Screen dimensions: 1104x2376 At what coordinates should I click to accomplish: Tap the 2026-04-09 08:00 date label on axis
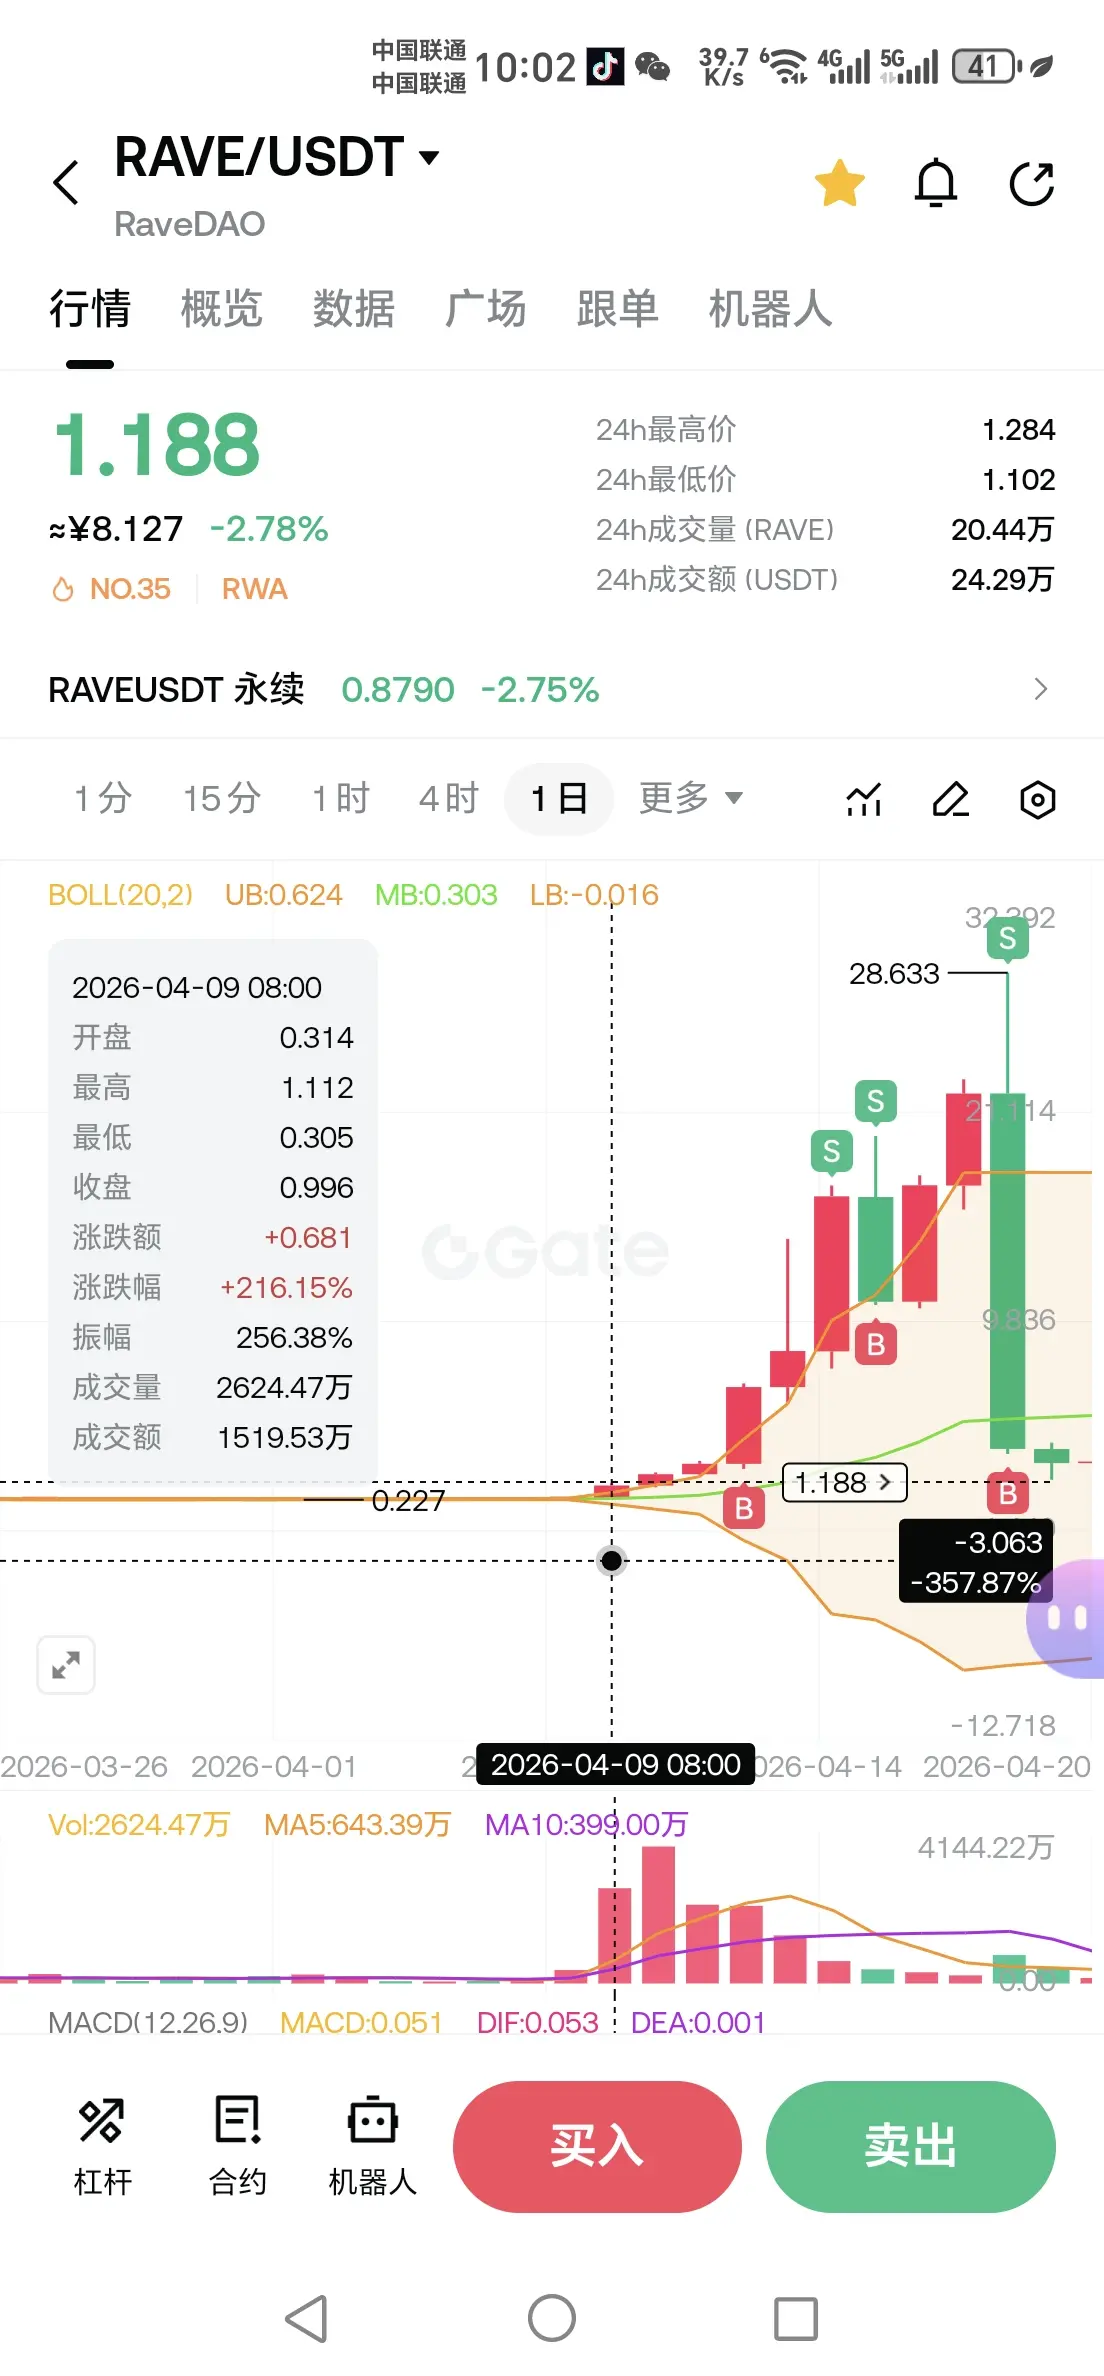(615, 1765)
